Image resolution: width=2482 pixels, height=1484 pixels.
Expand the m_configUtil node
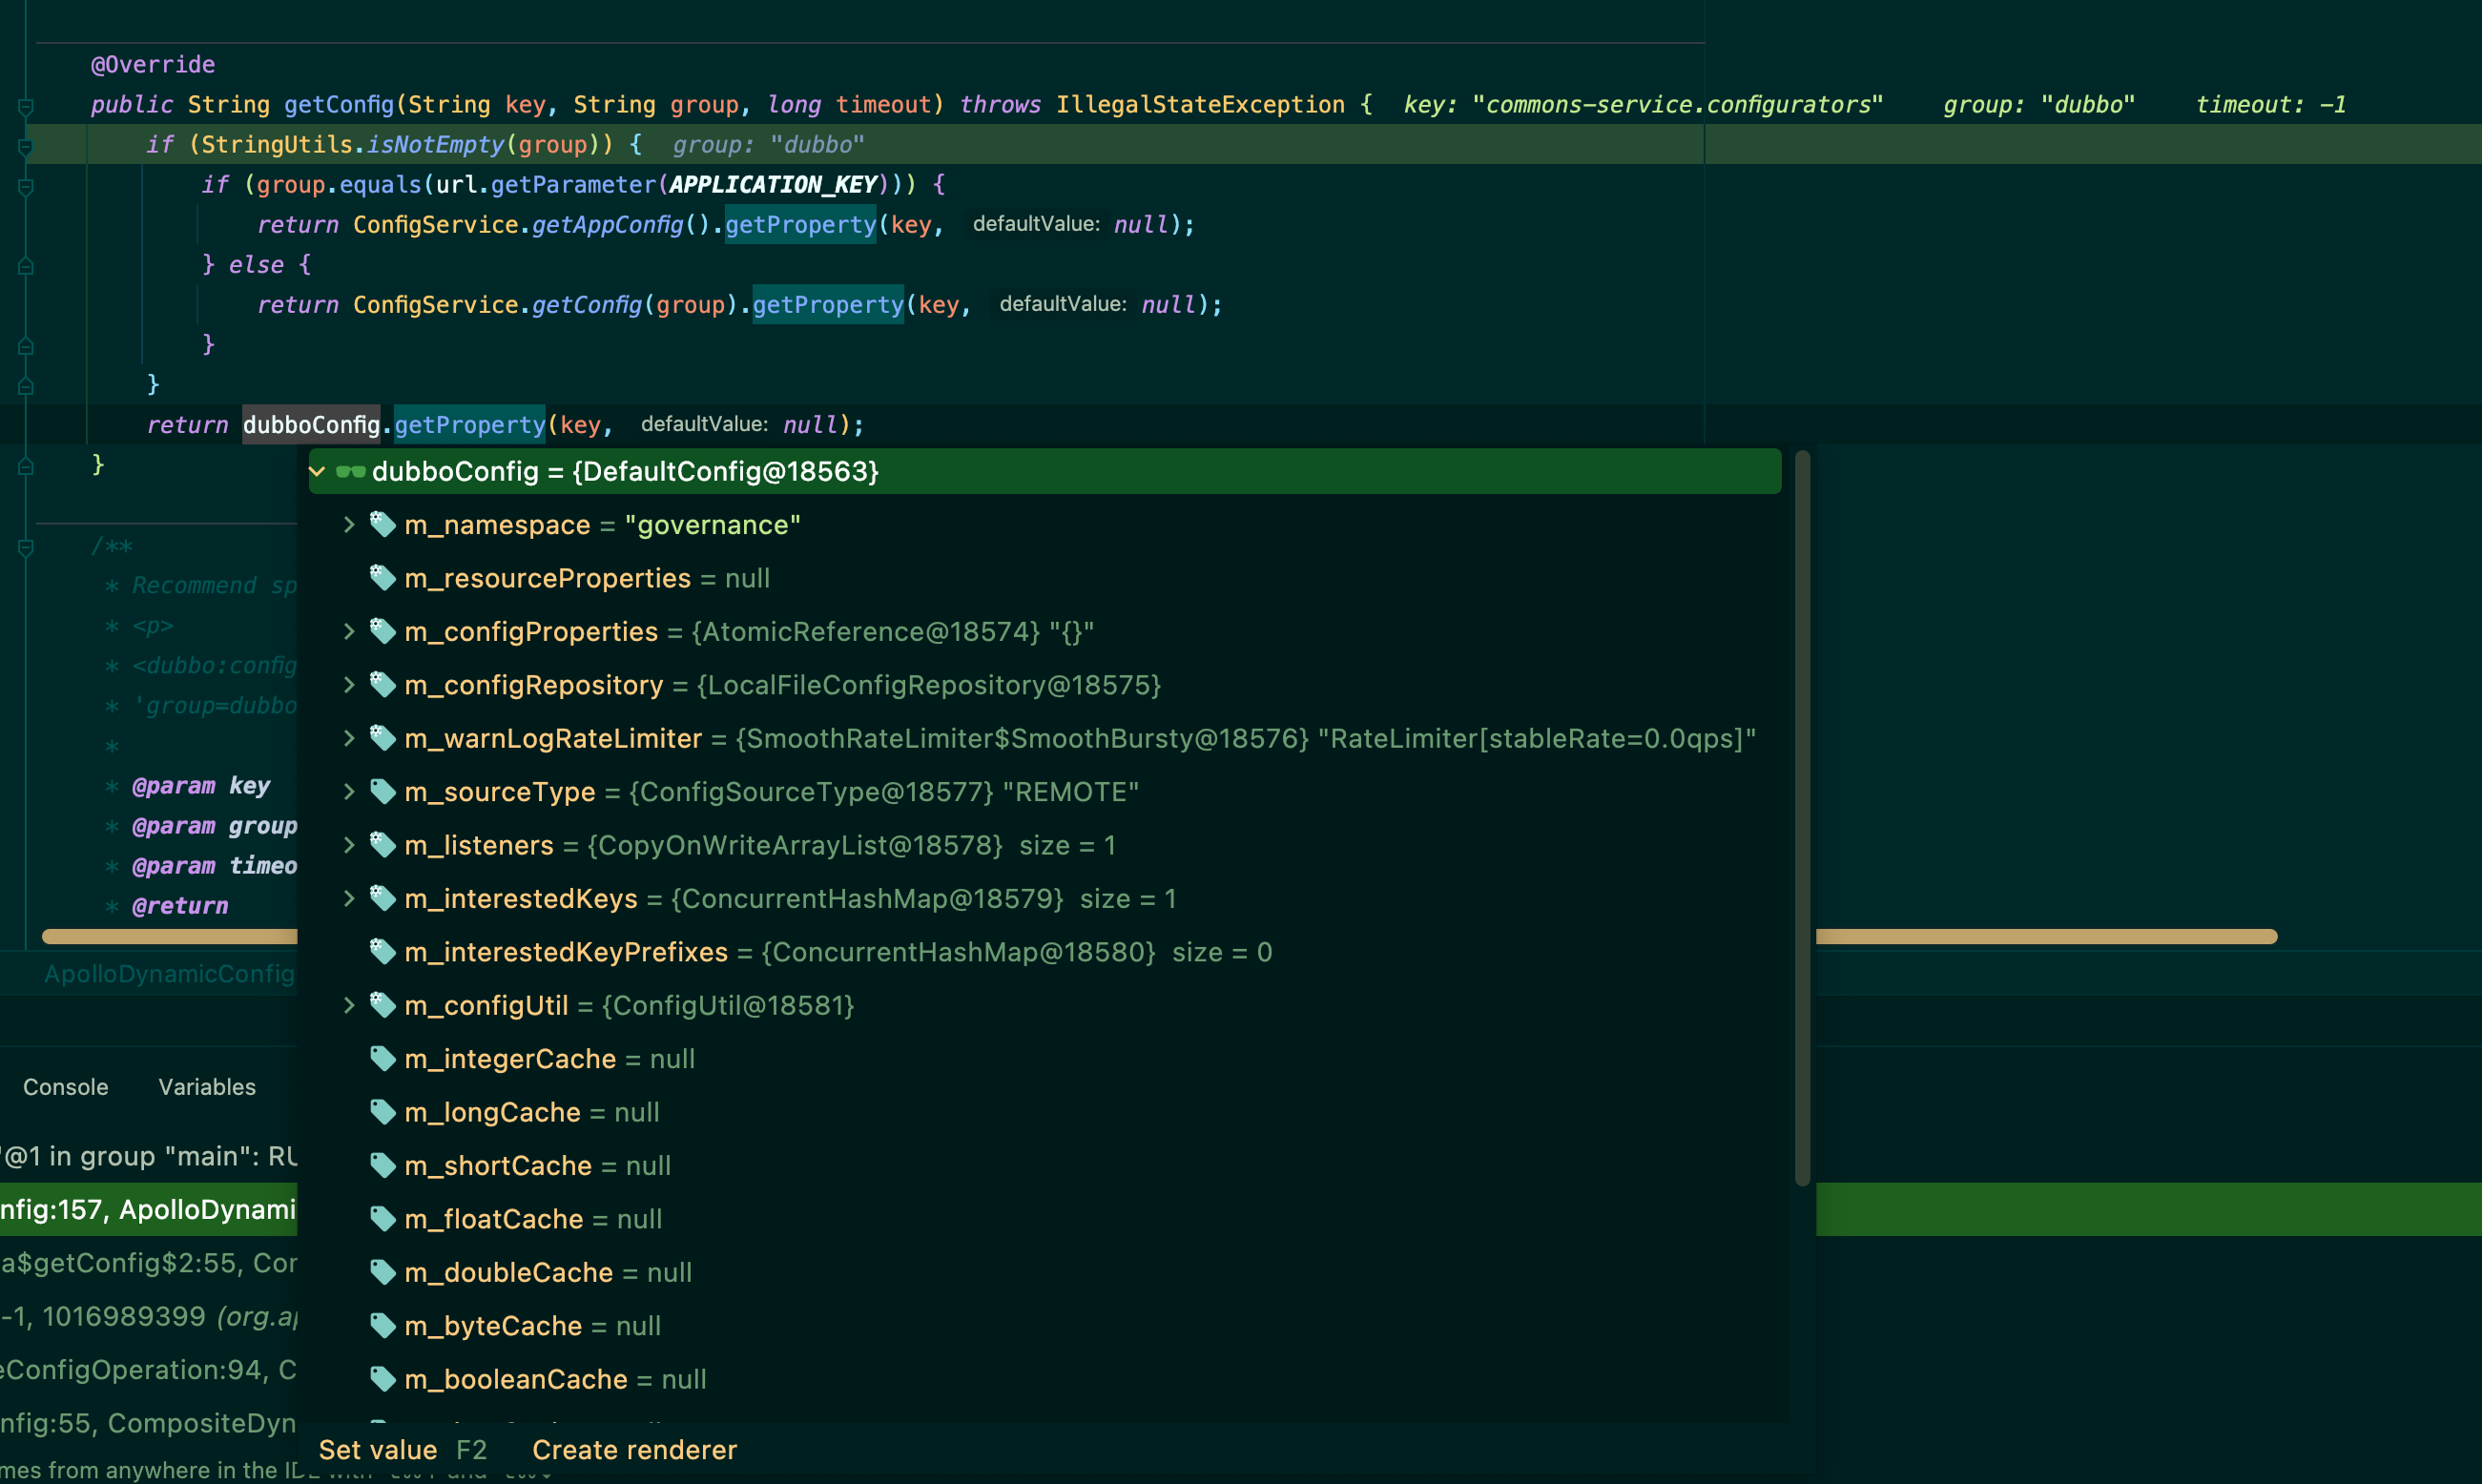click(348, 1005)
